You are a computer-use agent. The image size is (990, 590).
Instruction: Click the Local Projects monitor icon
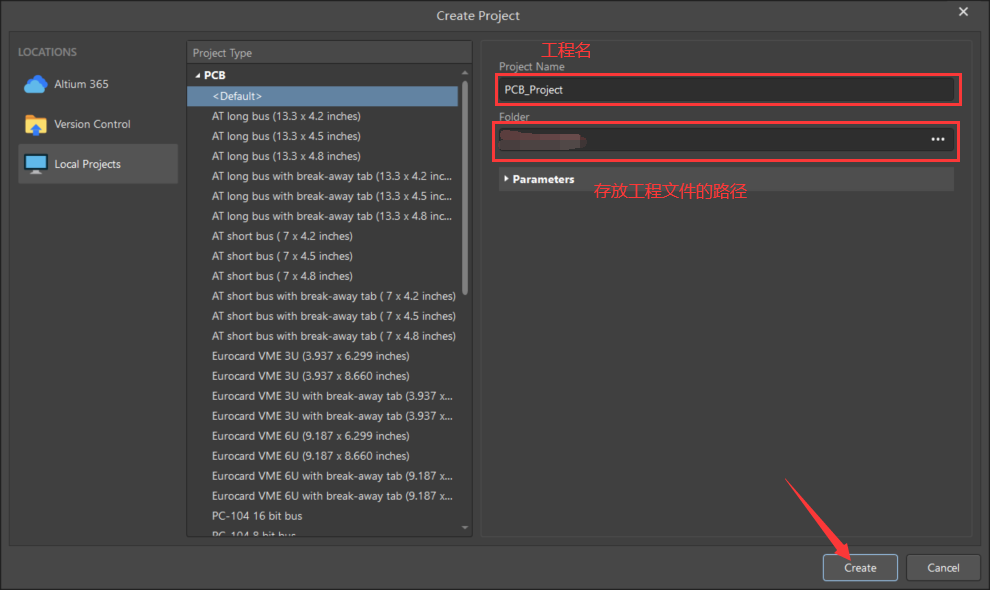[x=35, y=164]
